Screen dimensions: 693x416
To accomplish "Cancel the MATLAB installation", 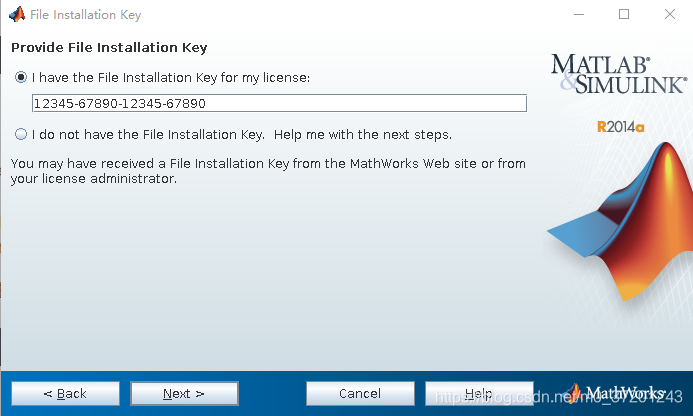I will [360, 393].
